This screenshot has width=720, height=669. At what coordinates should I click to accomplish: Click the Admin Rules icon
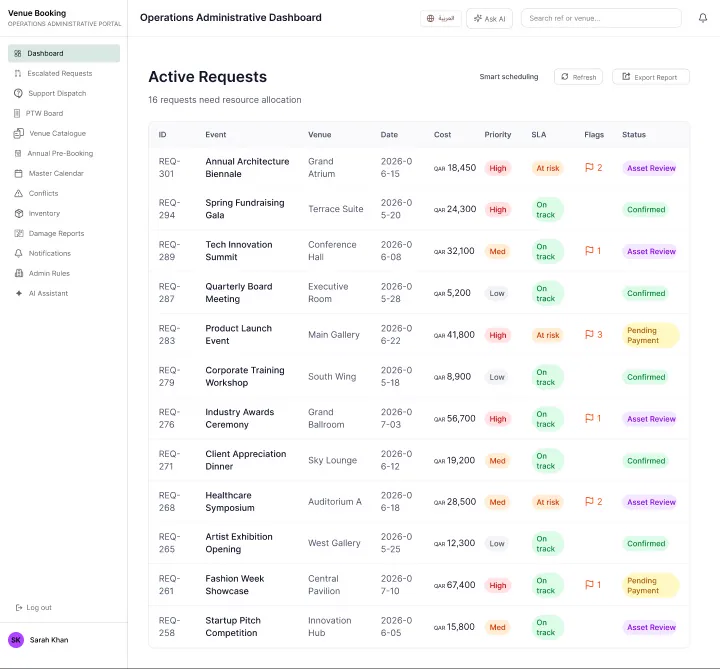pyautogui.click(x=19, y=273)
